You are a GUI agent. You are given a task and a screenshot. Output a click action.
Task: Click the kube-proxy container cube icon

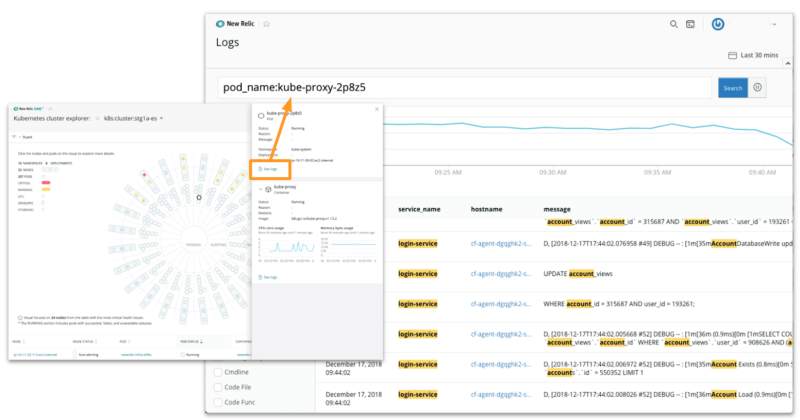tap(268, 189)
